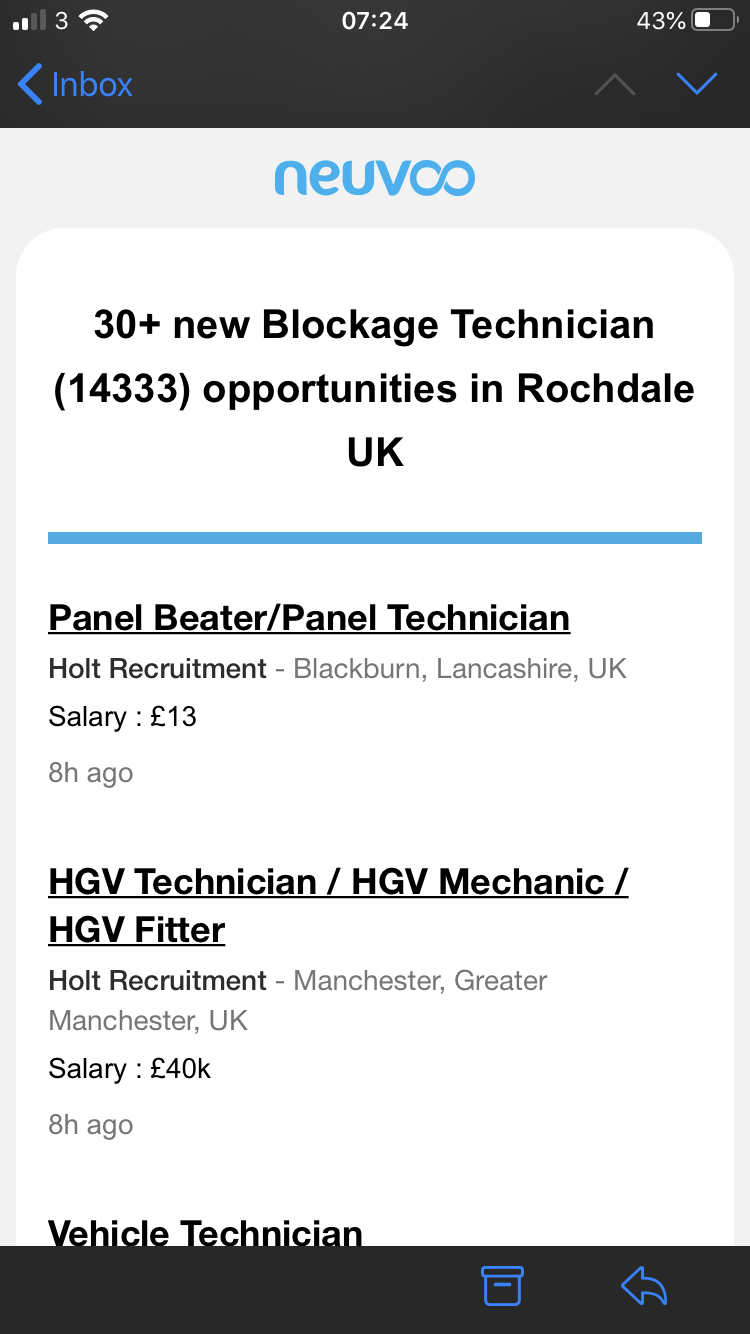The width and height of the screenshot is (750, 1334).
Task: Open the Panel Beater/Panel Technician job
Action: (309, 618)
